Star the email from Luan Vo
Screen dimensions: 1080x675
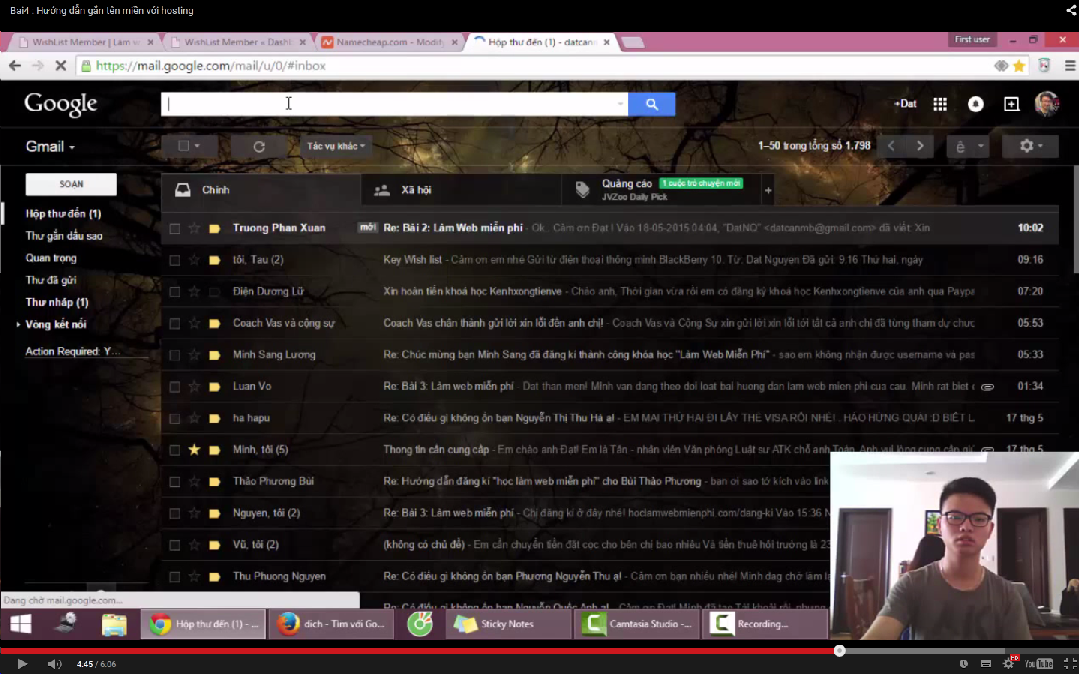click(x=195, y=387)
